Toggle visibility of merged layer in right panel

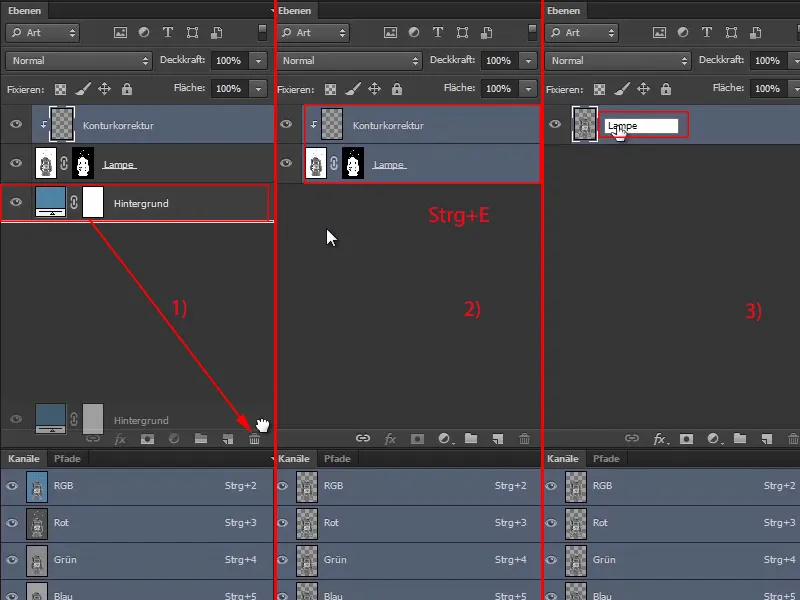click(555, 124)
